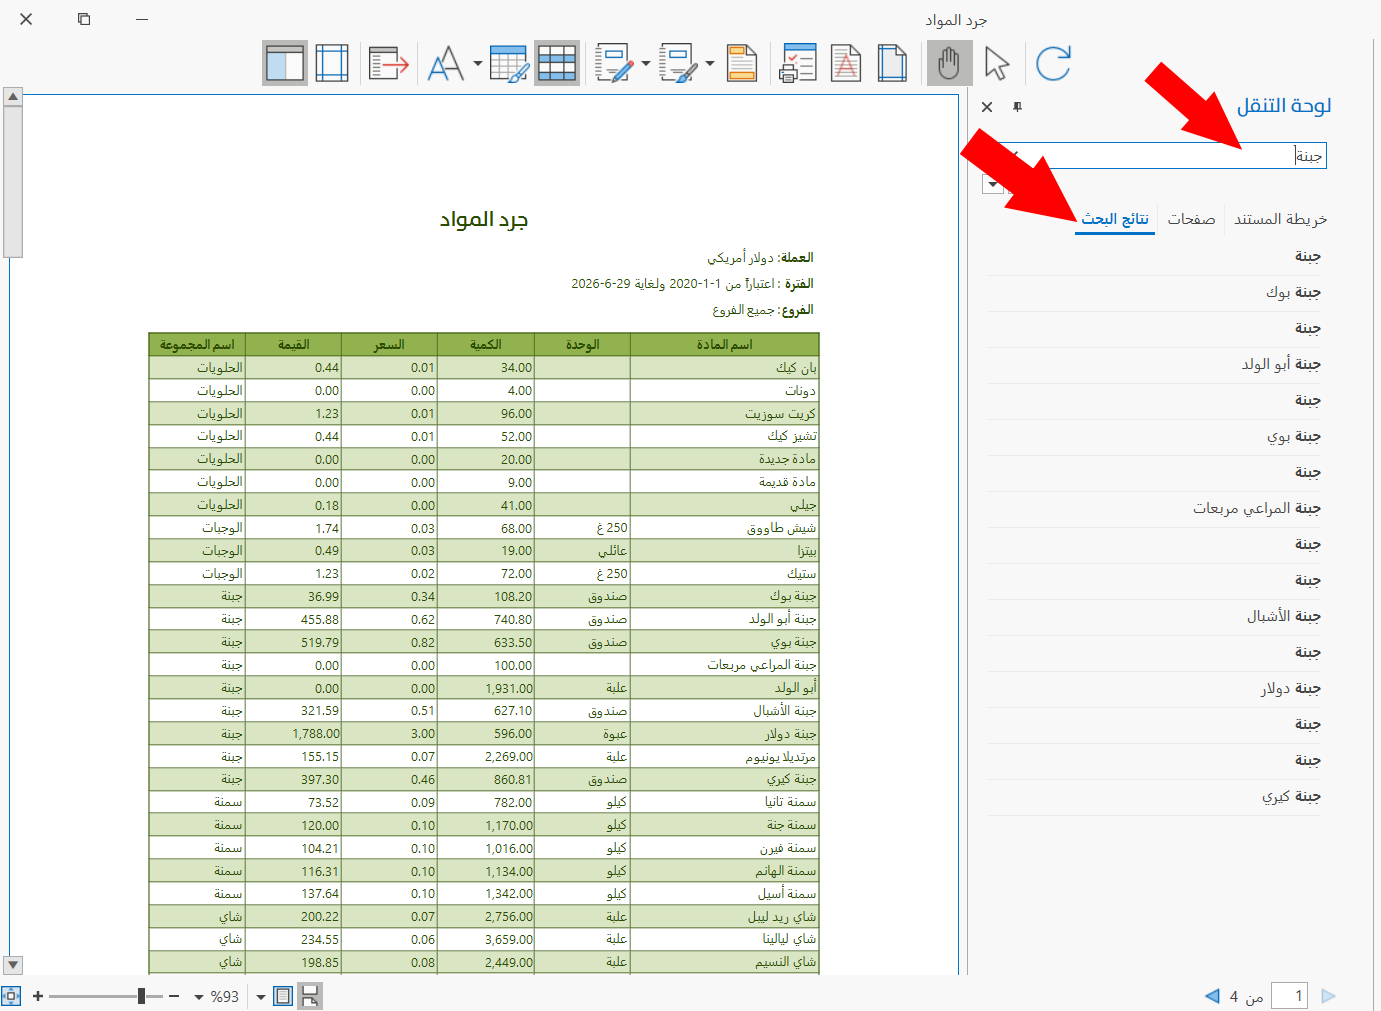
Task: Switch to نتائج البحث tab
Action: (1115, 219)
